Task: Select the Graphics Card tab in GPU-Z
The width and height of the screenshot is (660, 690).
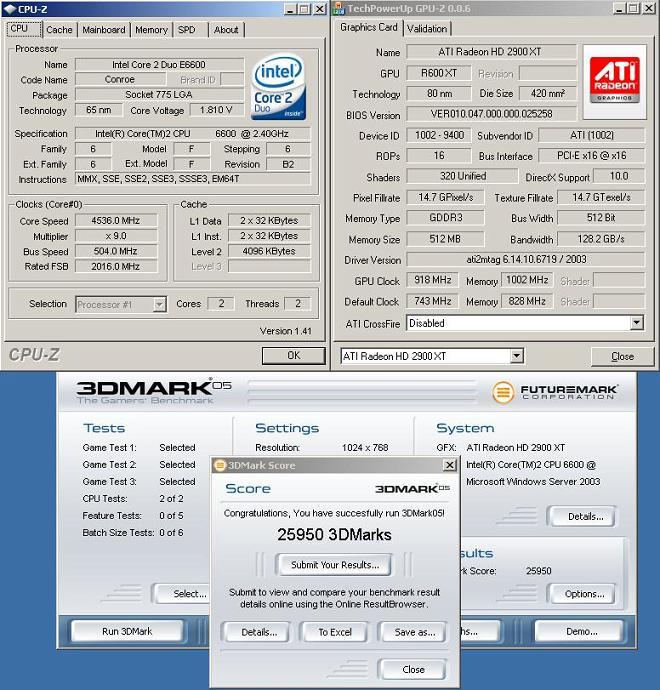Action: coord(369,27)
